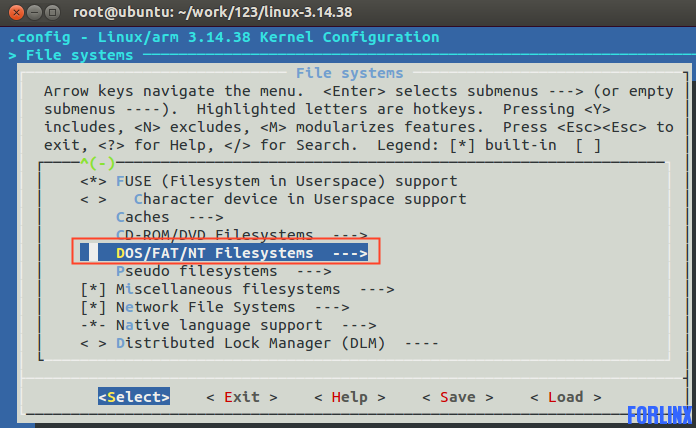Maximize the terminal window

point(53,12)
